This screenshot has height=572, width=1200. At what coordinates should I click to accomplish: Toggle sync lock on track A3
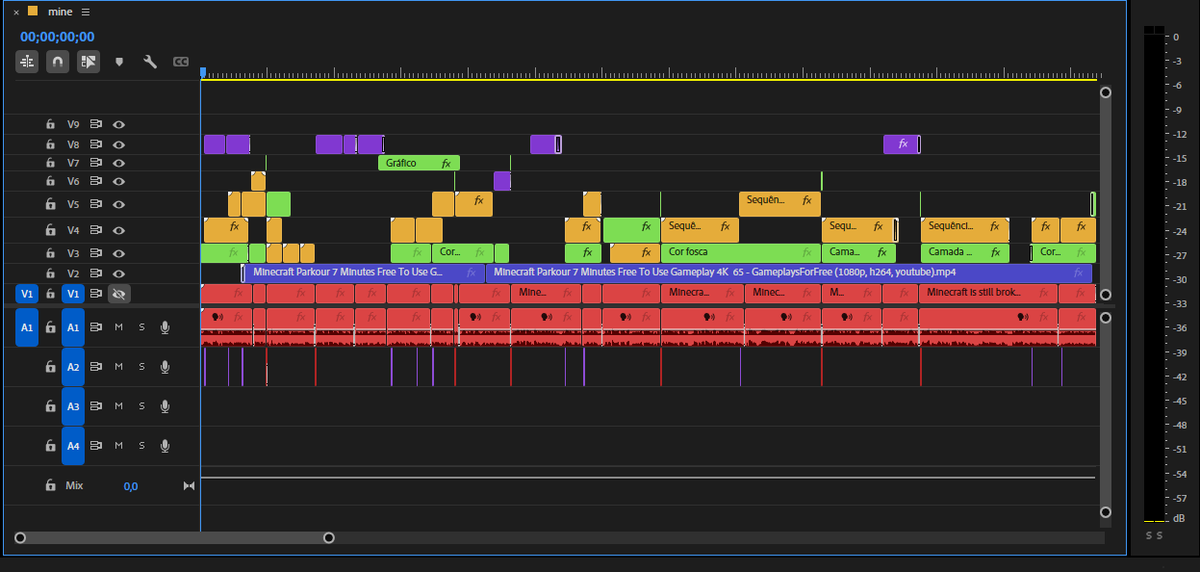(96, 406)
